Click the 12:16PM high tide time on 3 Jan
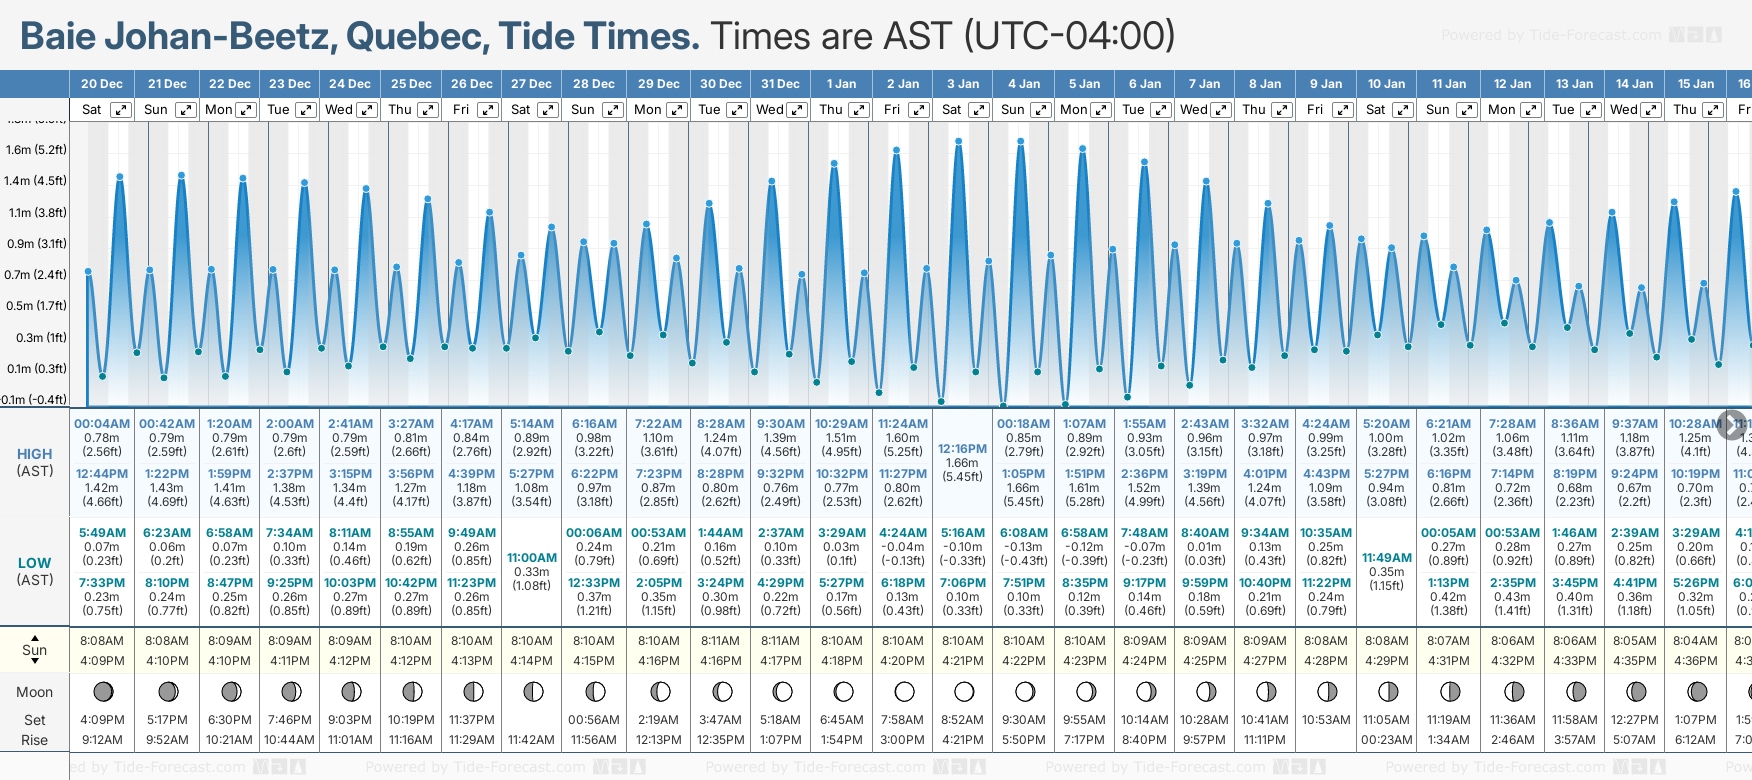Image resolution: width=1752 pixels, height=780 pixels. [962, 449]
